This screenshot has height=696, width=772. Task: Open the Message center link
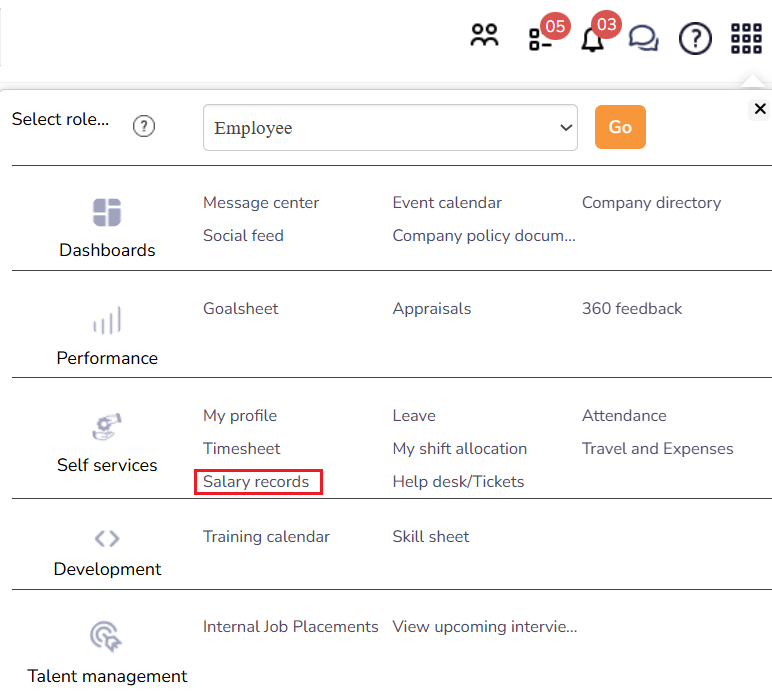click(261, 203)
